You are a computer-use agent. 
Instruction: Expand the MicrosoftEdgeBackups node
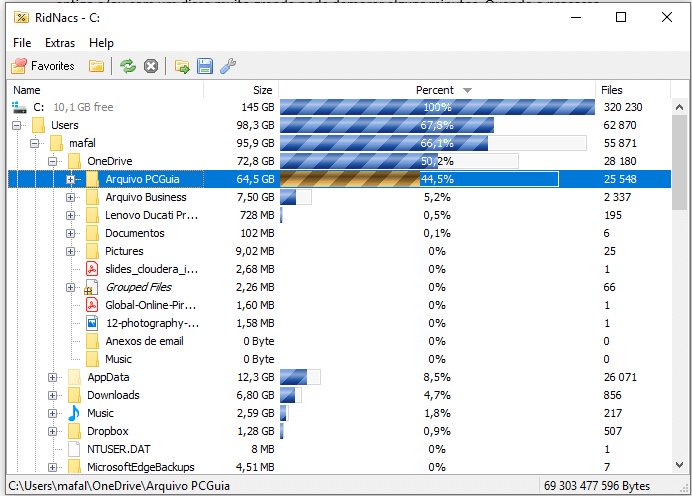53,468
